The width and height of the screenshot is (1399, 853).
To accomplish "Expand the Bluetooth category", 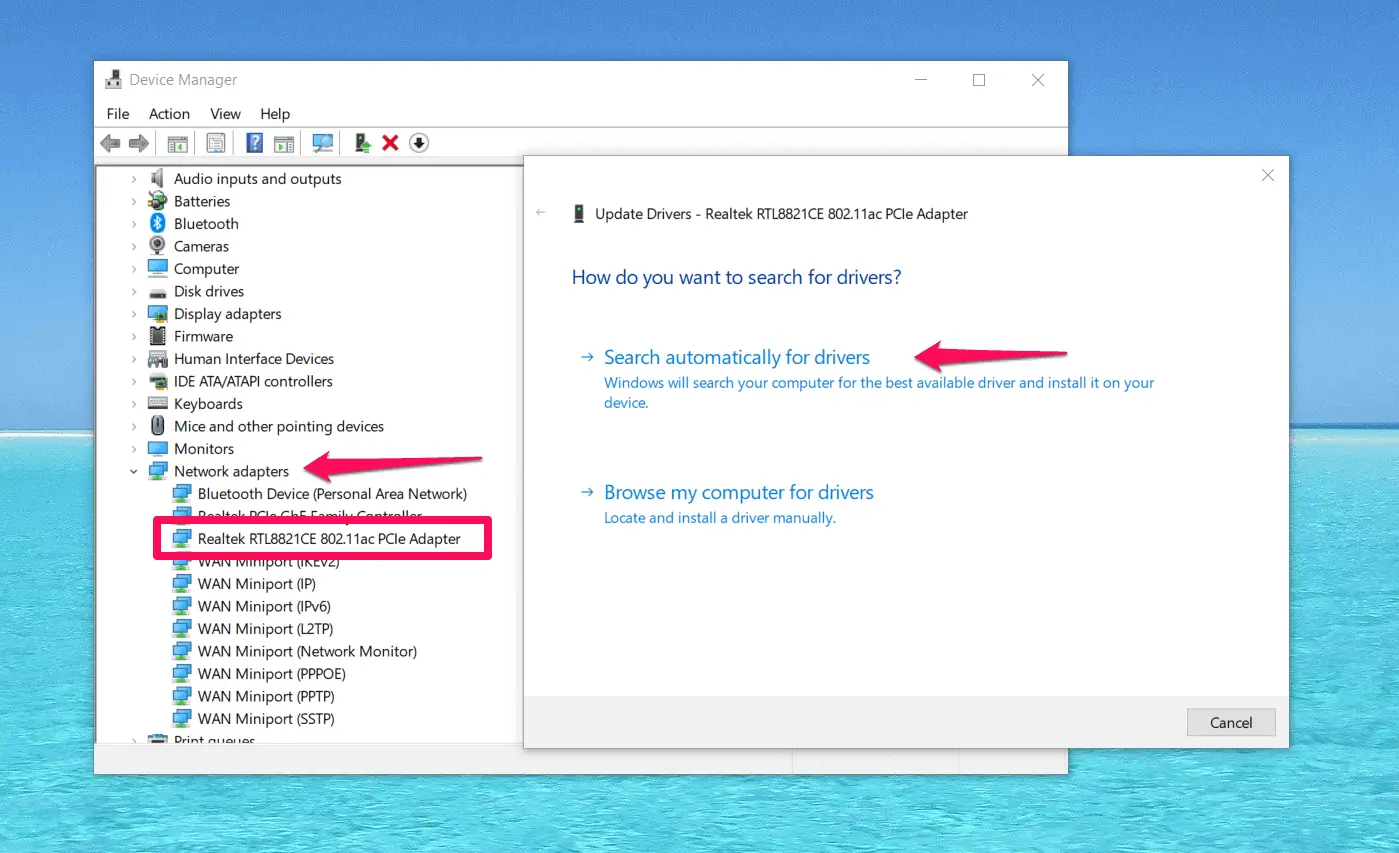I will (x=134, y=224).
